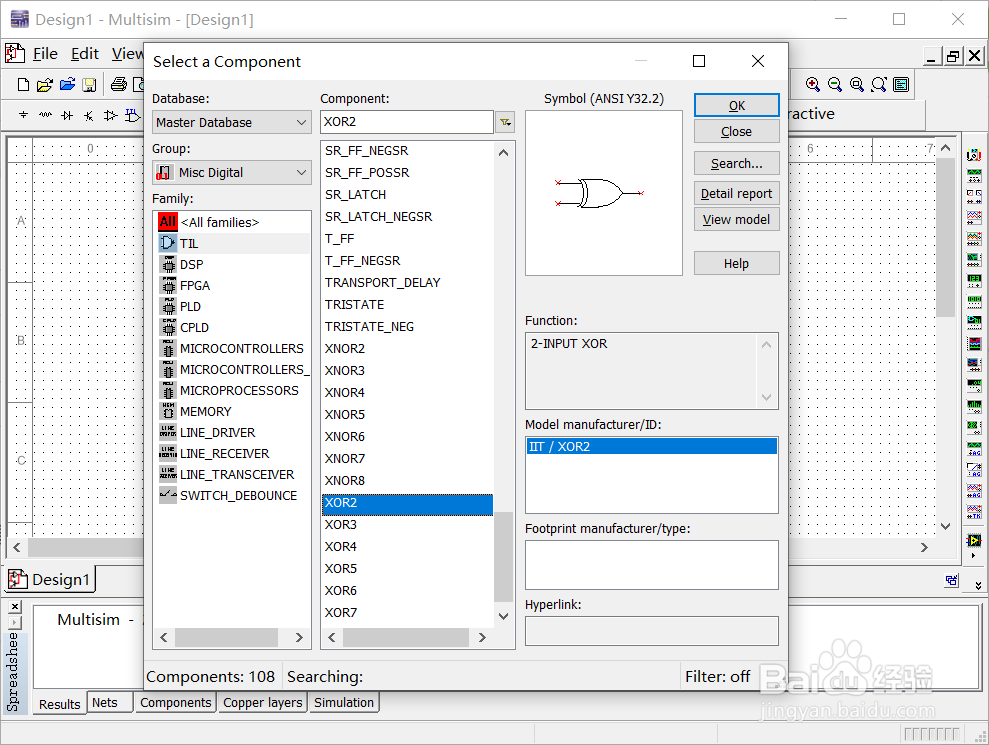This screenshot has width=989, height=745.
Task: Switch to the Components tab
Action: coord(175,703)
